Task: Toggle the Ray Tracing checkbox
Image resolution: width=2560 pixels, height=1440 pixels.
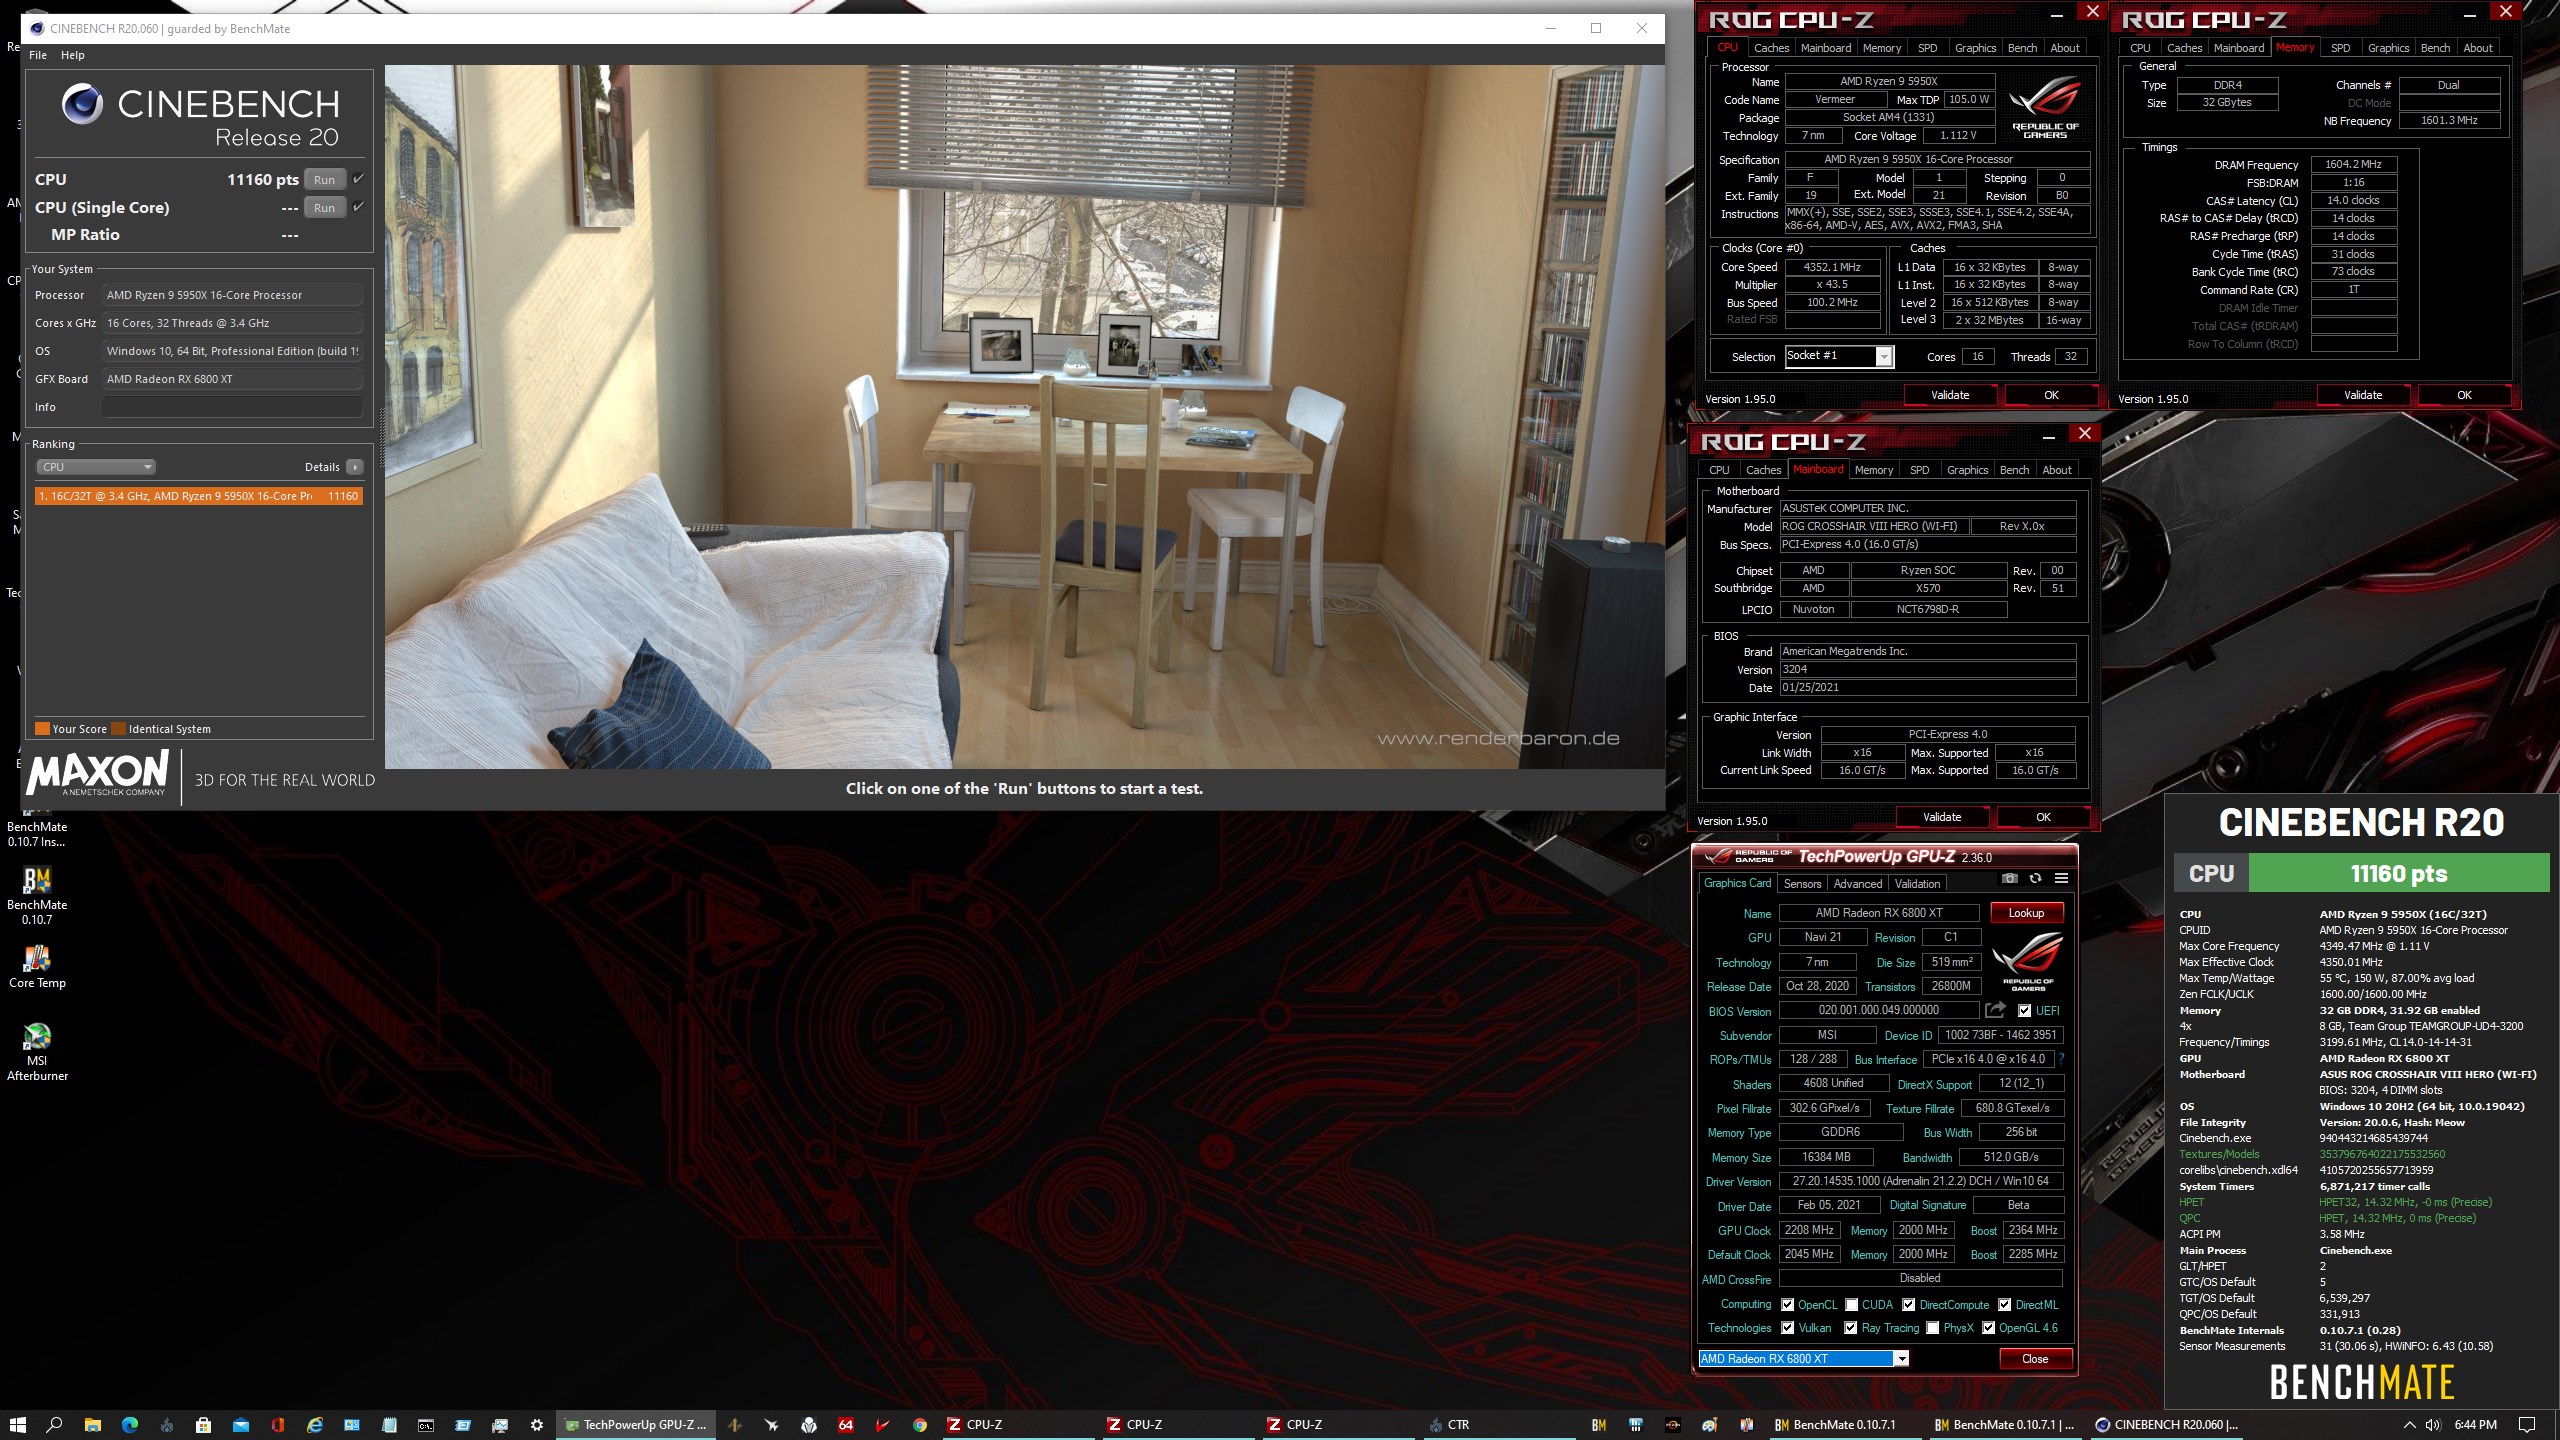Action: pos(1851,1328)
